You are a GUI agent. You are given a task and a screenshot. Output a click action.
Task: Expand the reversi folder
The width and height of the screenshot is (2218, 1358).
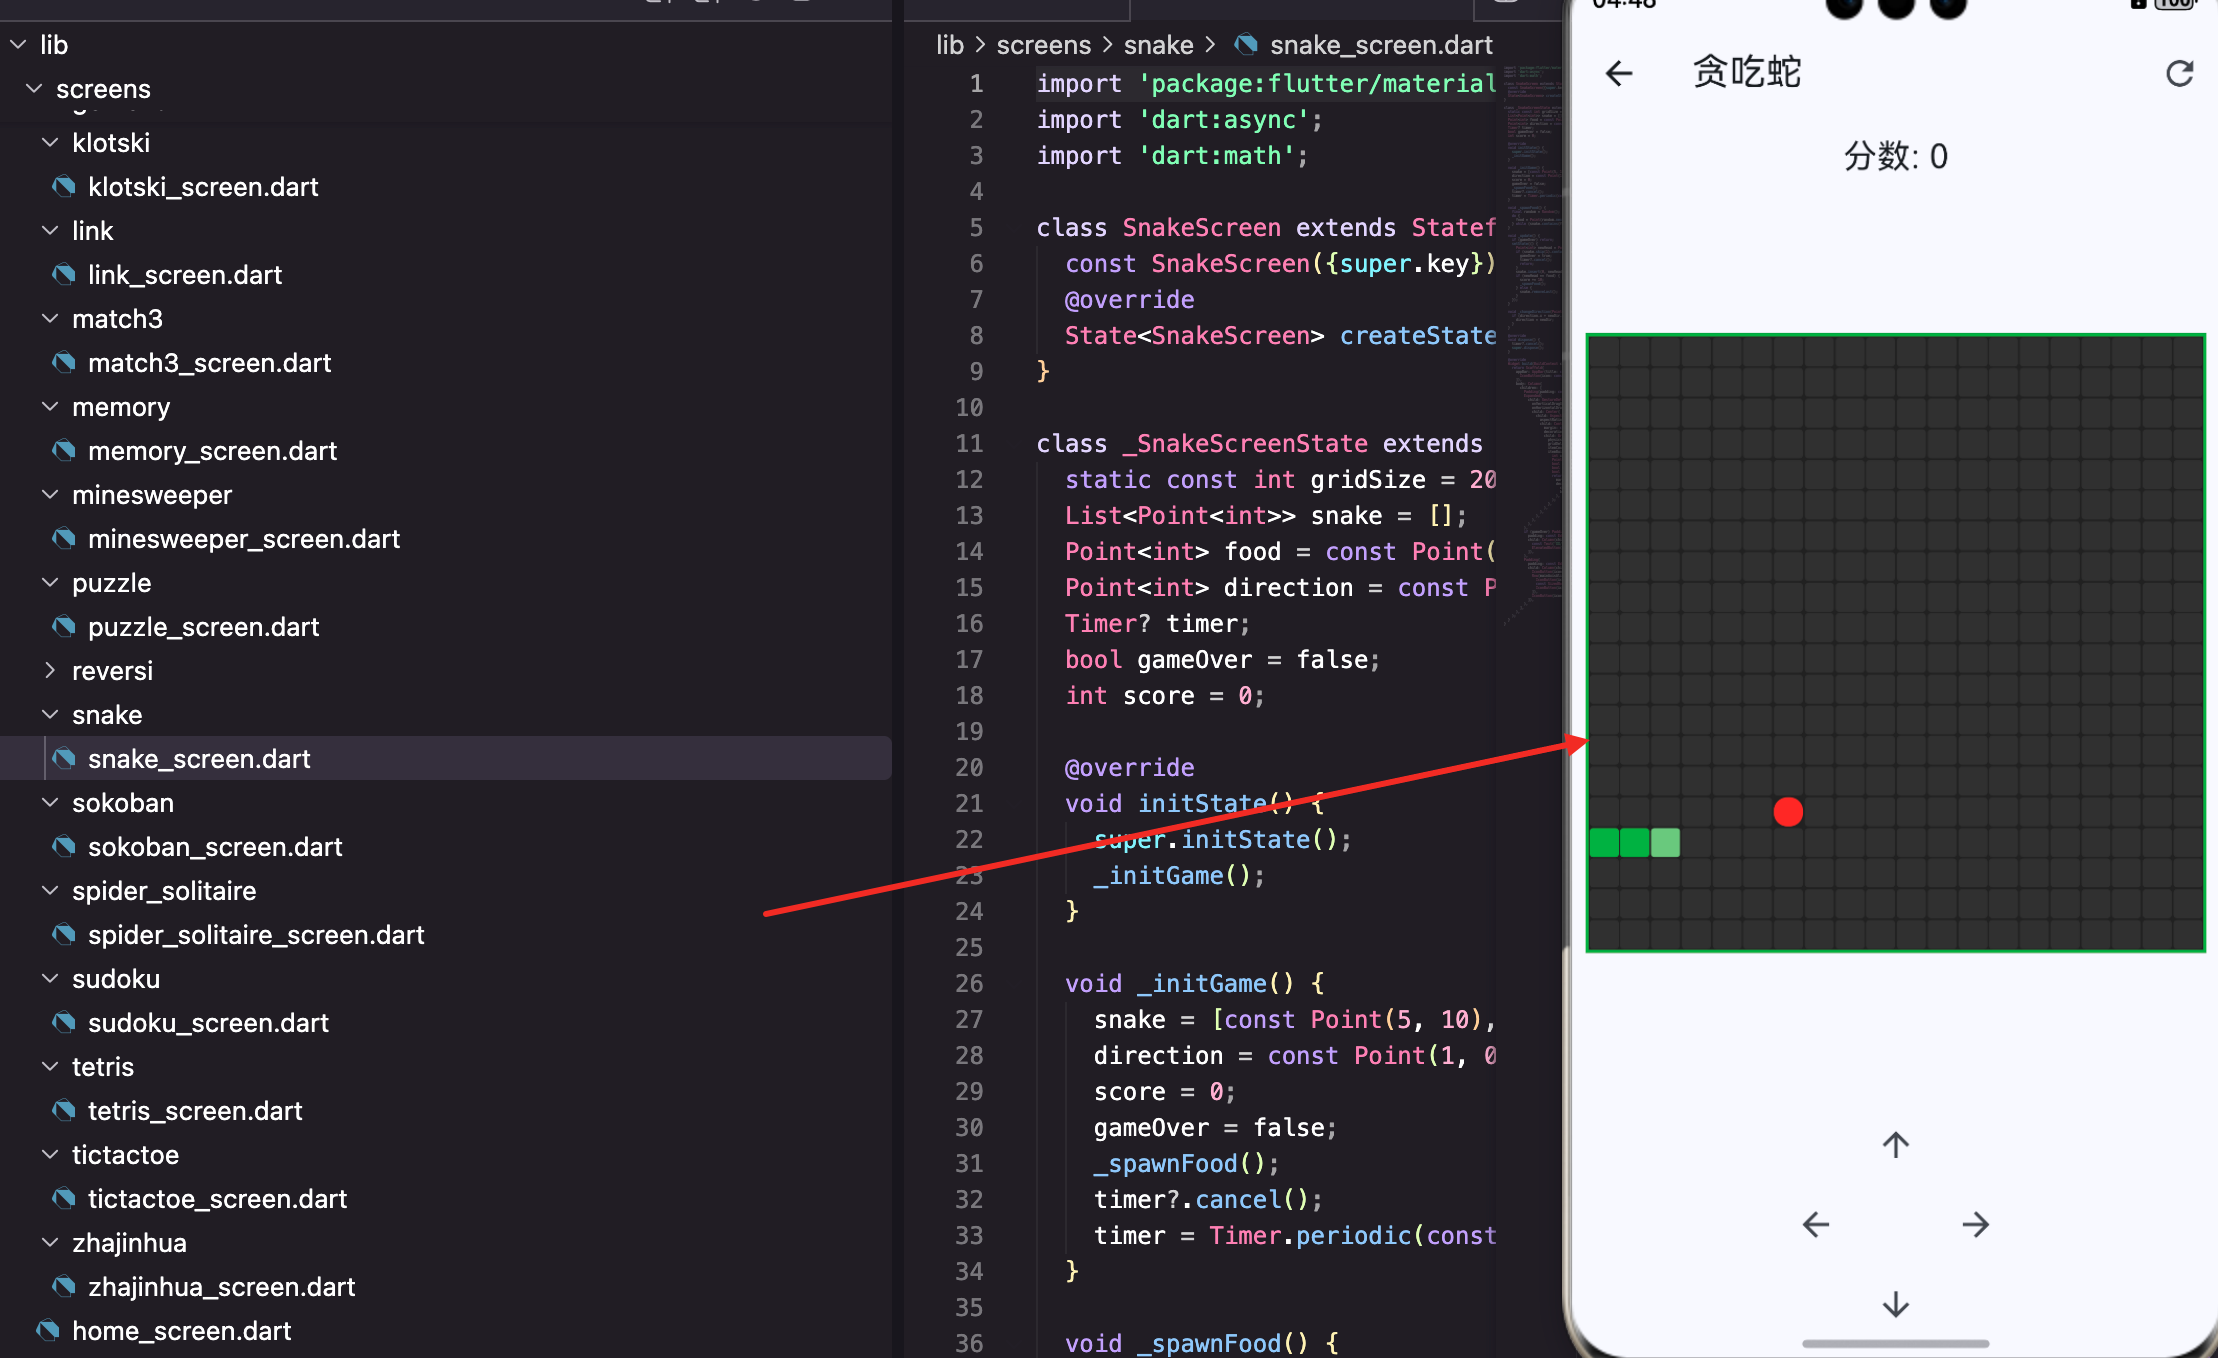click(x=50, y=671)
